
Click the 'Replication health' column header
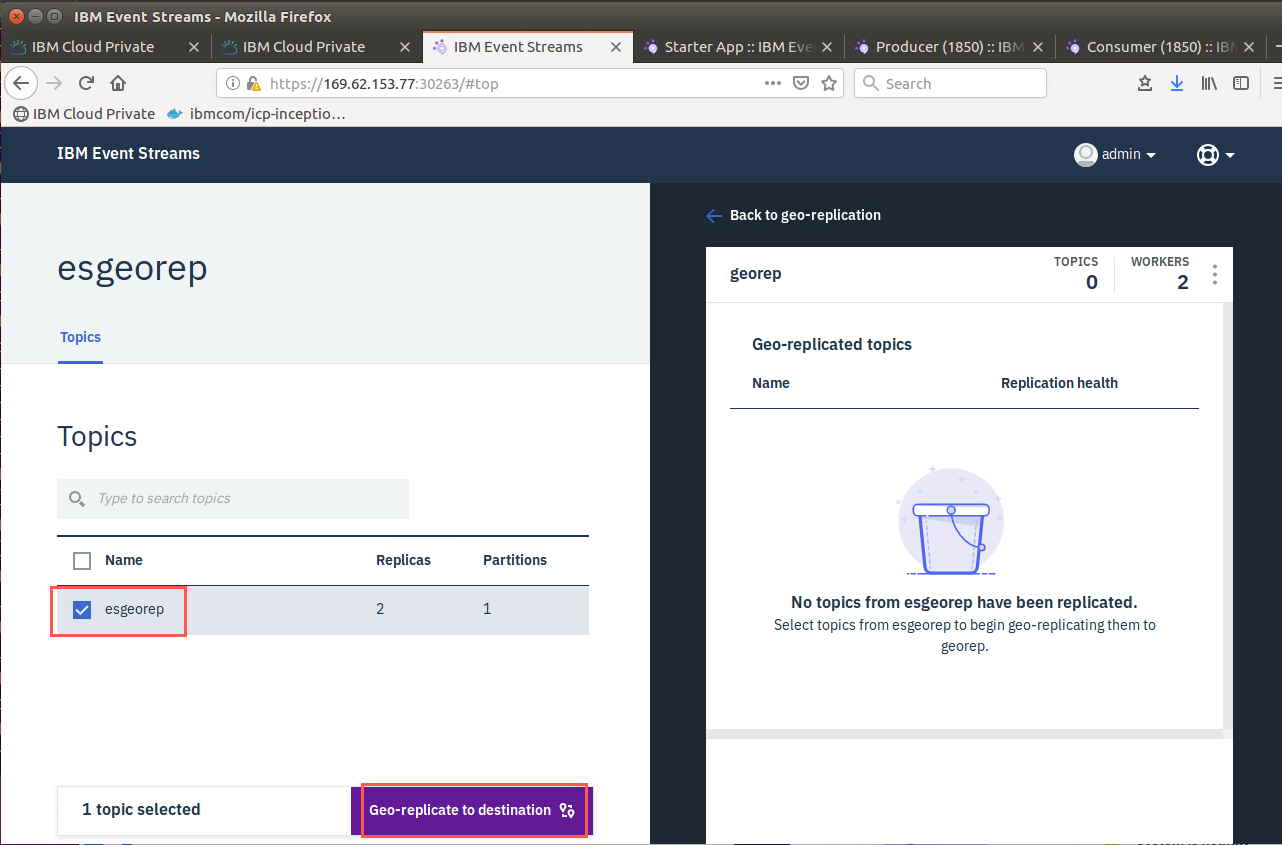click(1059, 383)
